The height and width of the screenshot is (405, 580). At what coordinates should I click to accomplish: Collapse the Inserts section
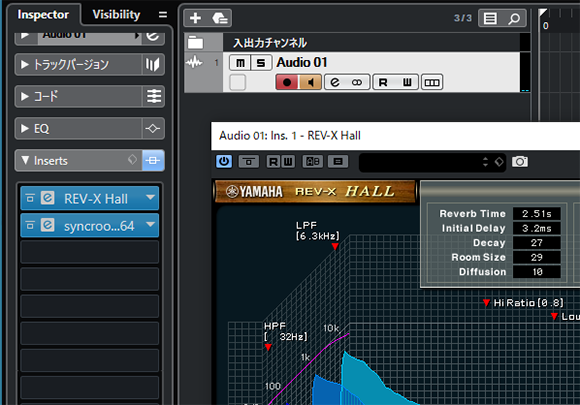(25, 160)
